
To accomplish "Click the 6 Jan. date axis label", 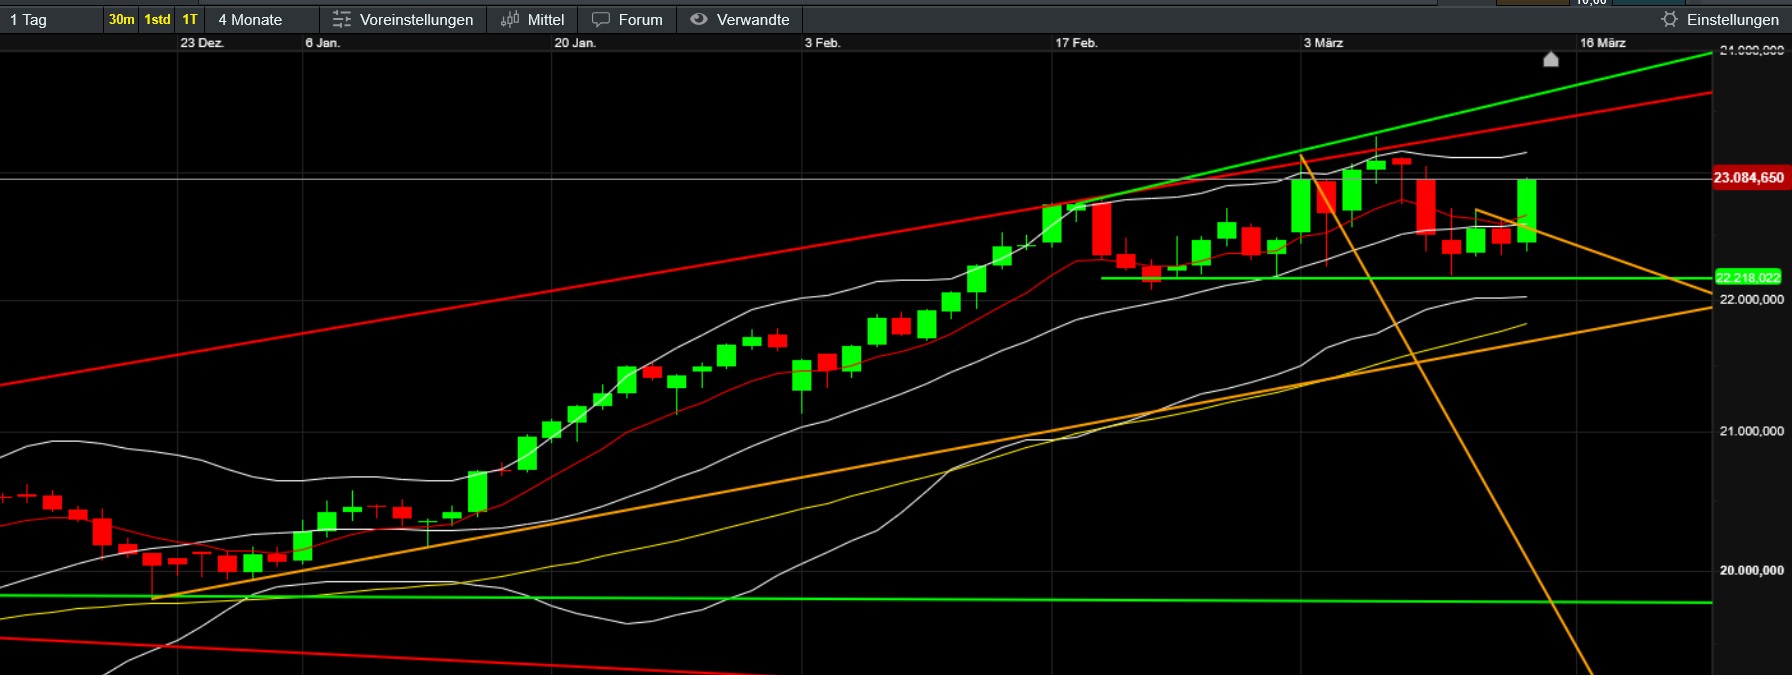I will [x=323, y=43].
